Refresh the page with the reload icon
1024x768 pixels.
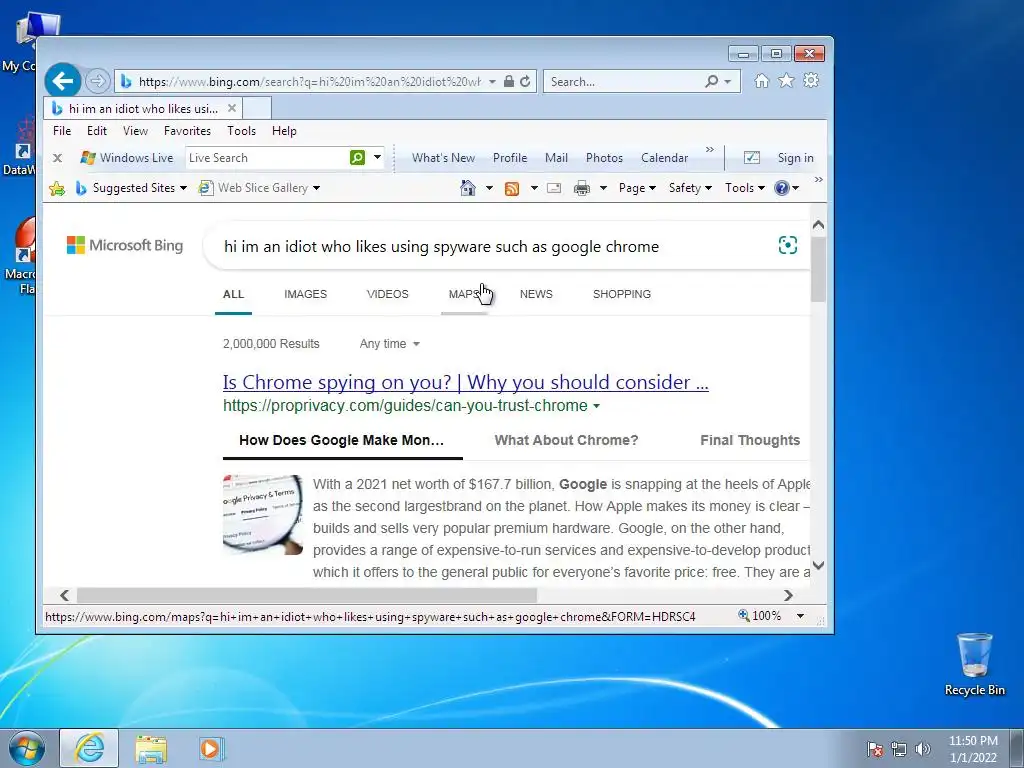(525, 82)
